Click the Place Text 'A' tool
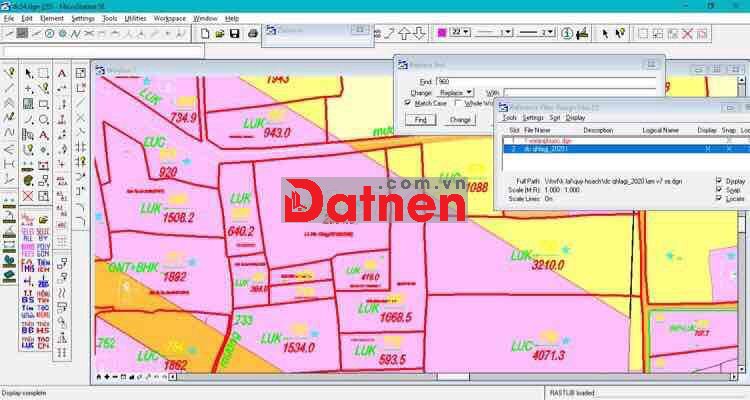The width and height of the screenshot is (750, 400). (61, 74)
